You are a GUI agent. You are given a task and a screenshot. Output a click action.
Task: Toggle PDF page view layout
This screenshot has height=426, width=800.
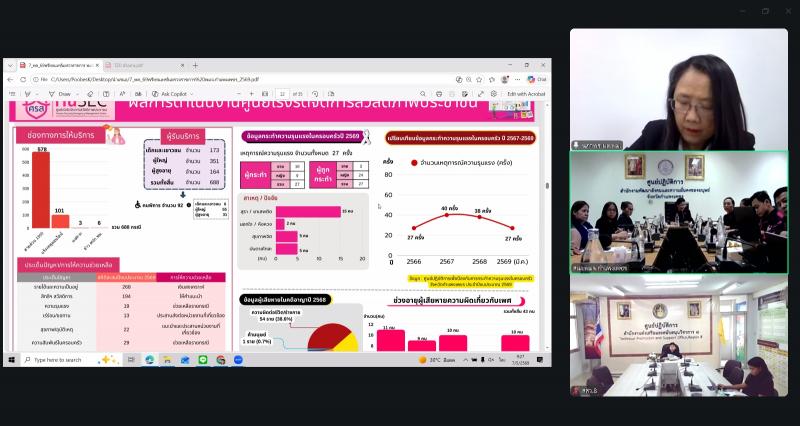point(331,94)
